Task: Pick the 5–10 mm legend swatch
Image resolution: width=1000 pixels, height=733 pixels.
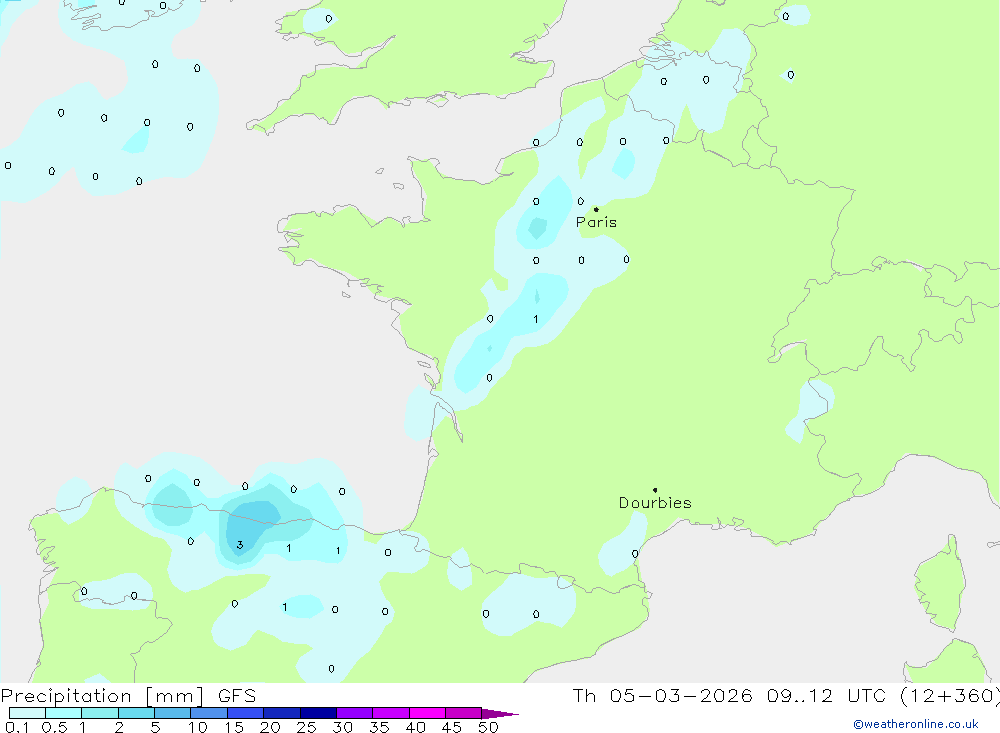Action: (x=173, y=713)
